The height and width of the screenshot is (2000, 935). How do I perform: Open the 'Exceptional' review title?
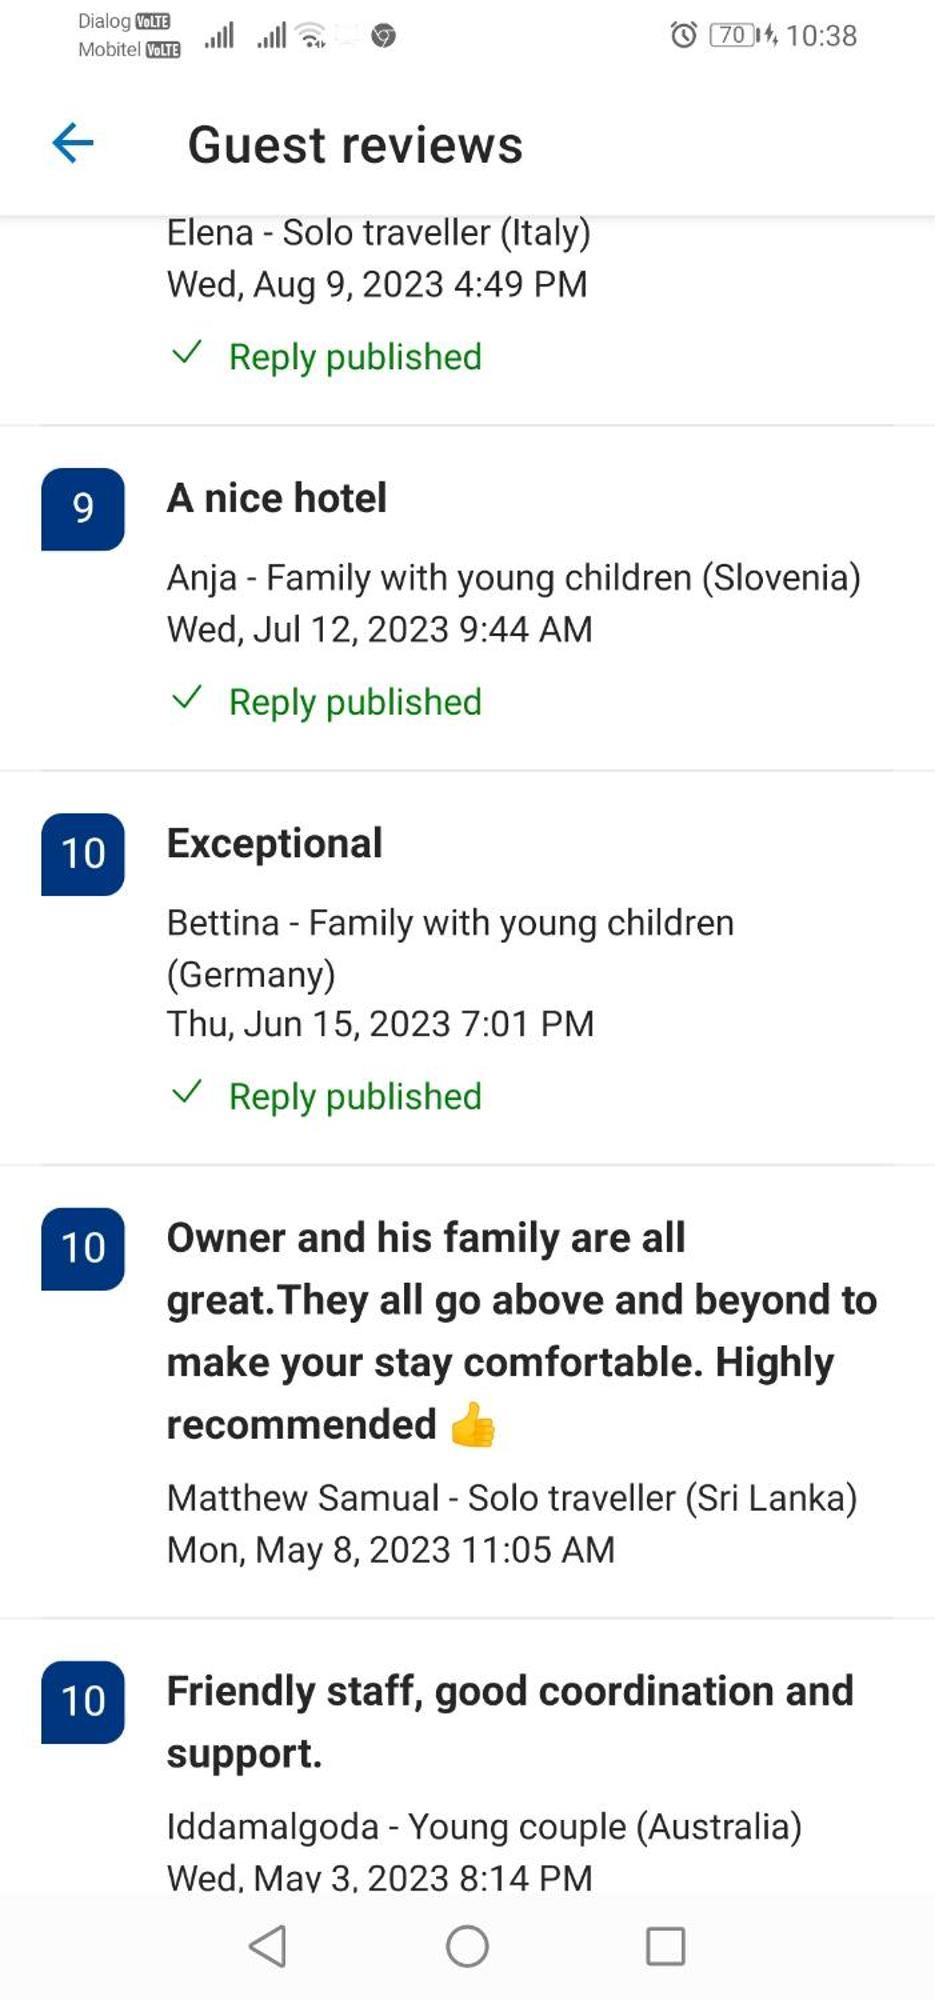(x=275, y=843)
